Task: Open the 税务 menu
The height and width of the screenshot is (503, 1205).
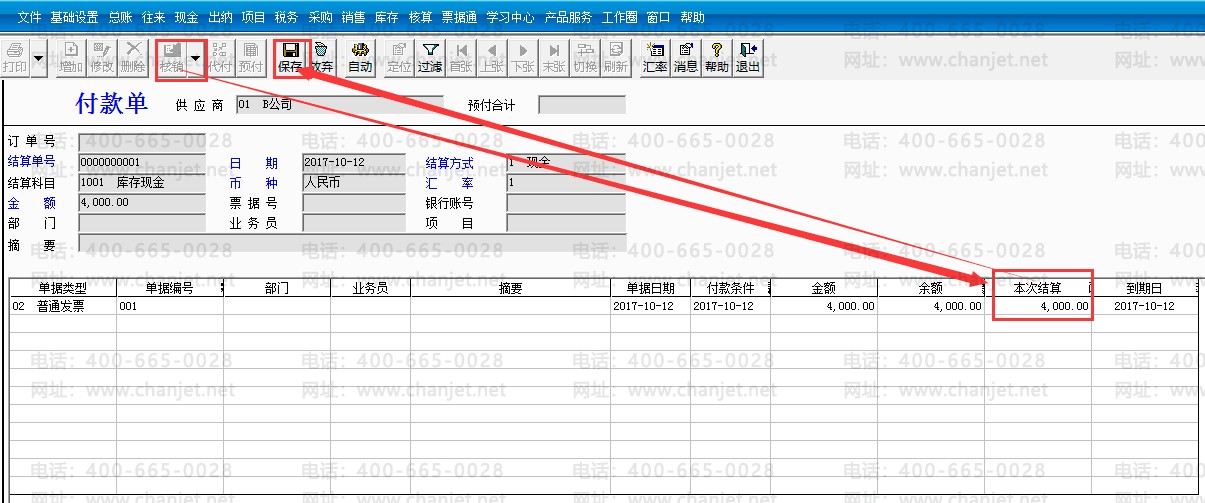Action: [286, 17]
